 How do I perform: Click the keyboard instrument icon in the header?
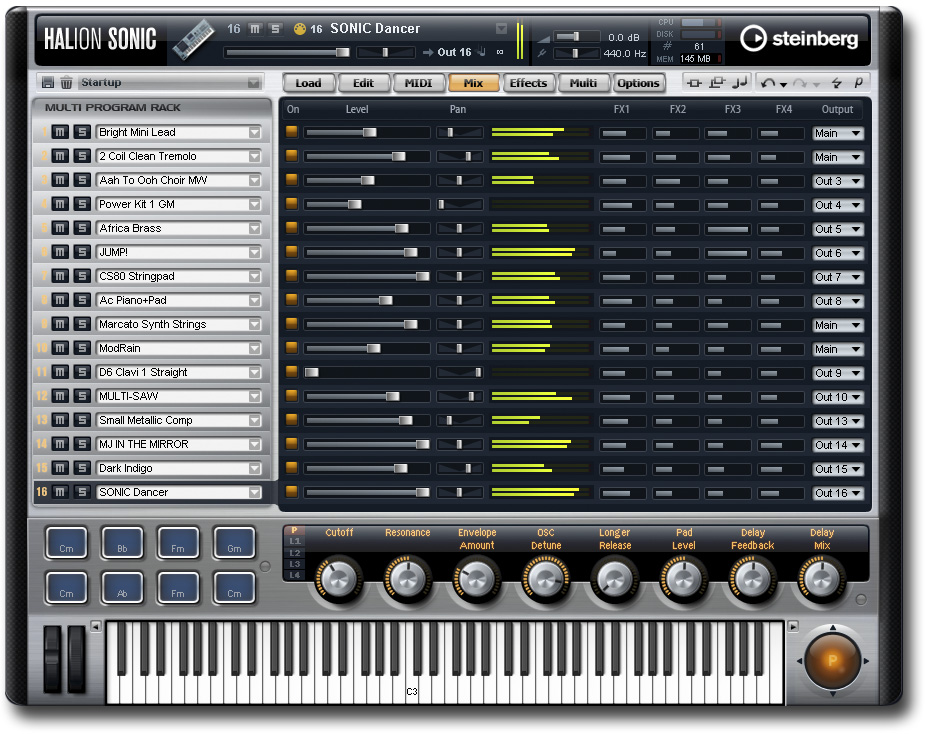(x=194, y=40)
